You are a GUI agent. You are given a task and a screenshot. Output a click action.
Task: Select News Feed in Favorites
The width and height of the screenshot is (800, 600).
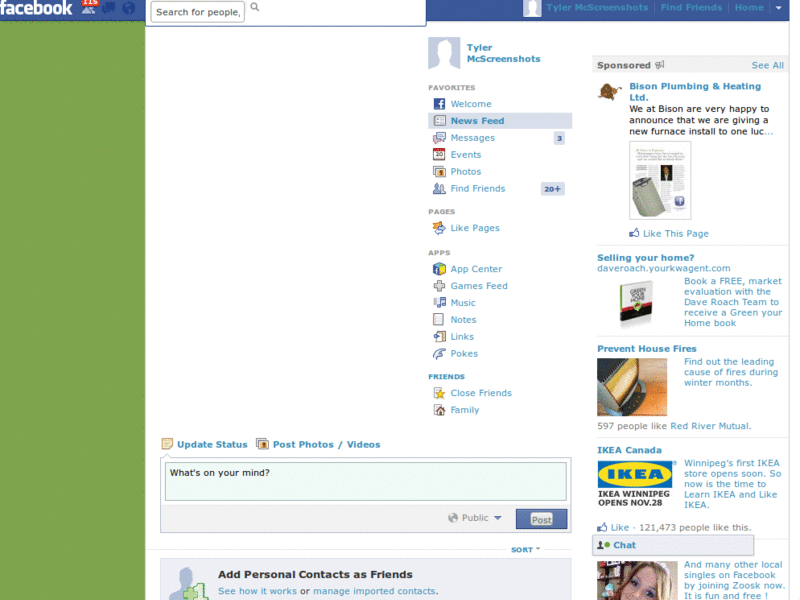pos(500,121)
